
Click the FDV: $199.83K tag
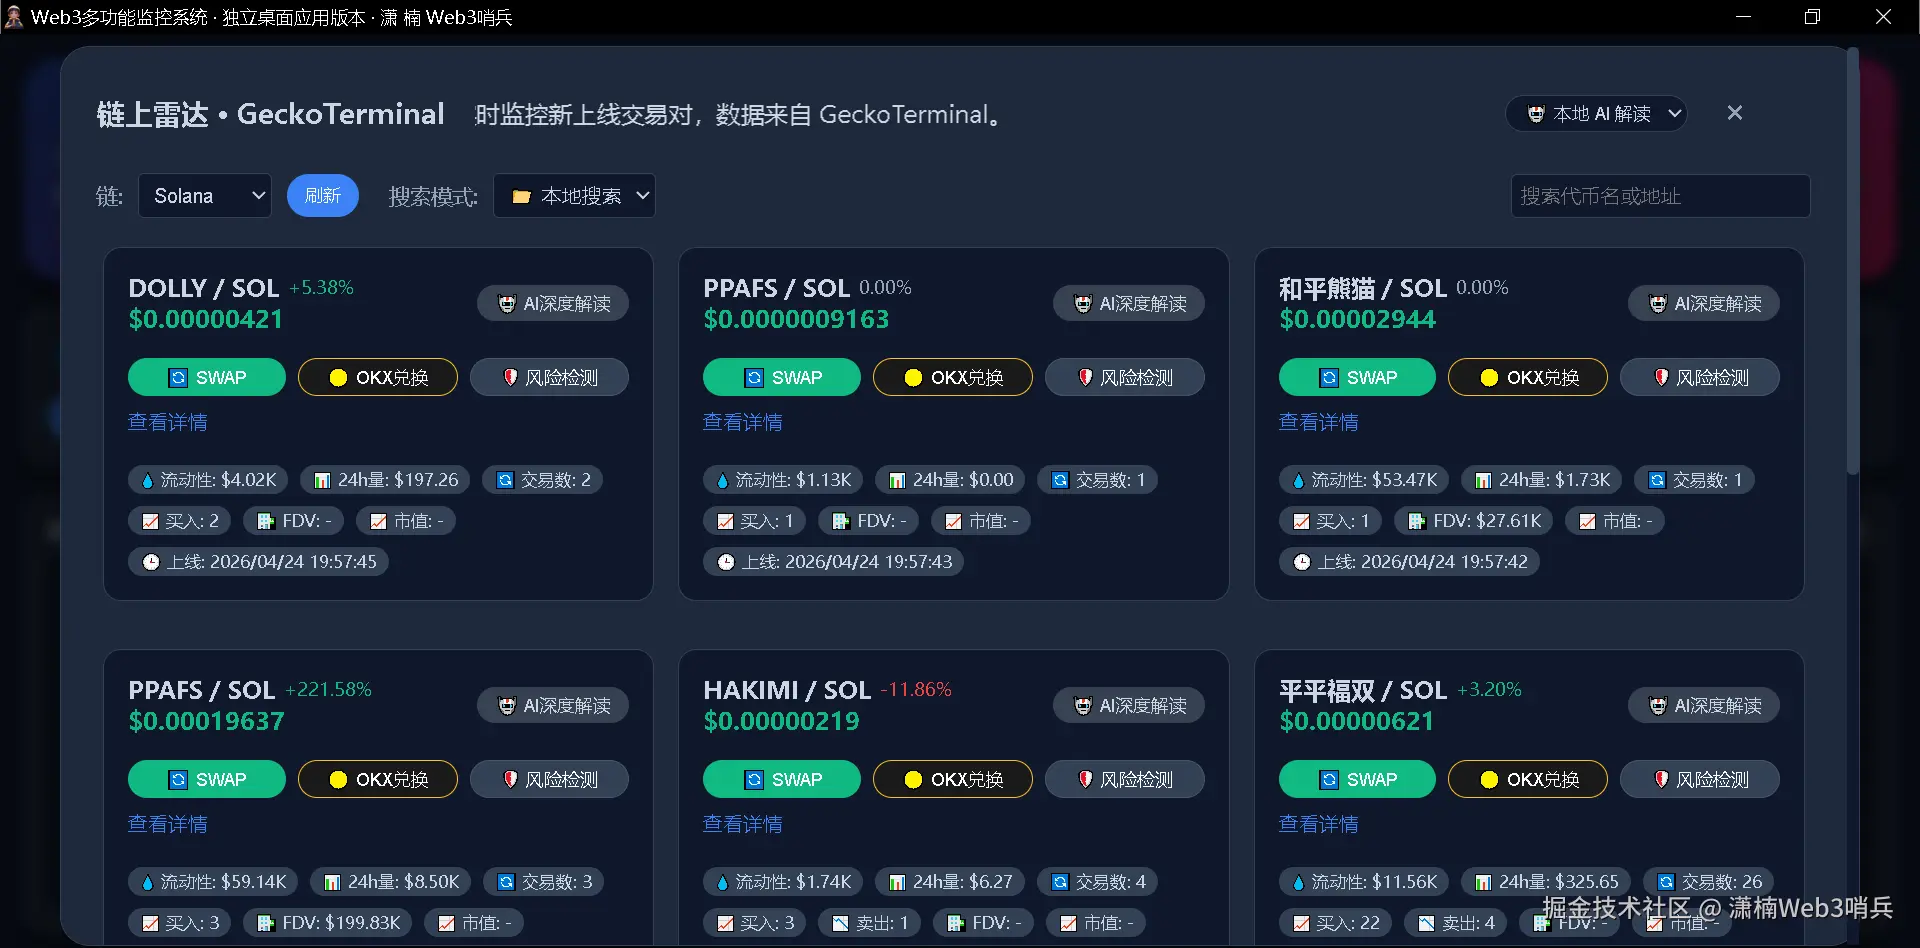(x=328, y=924)
